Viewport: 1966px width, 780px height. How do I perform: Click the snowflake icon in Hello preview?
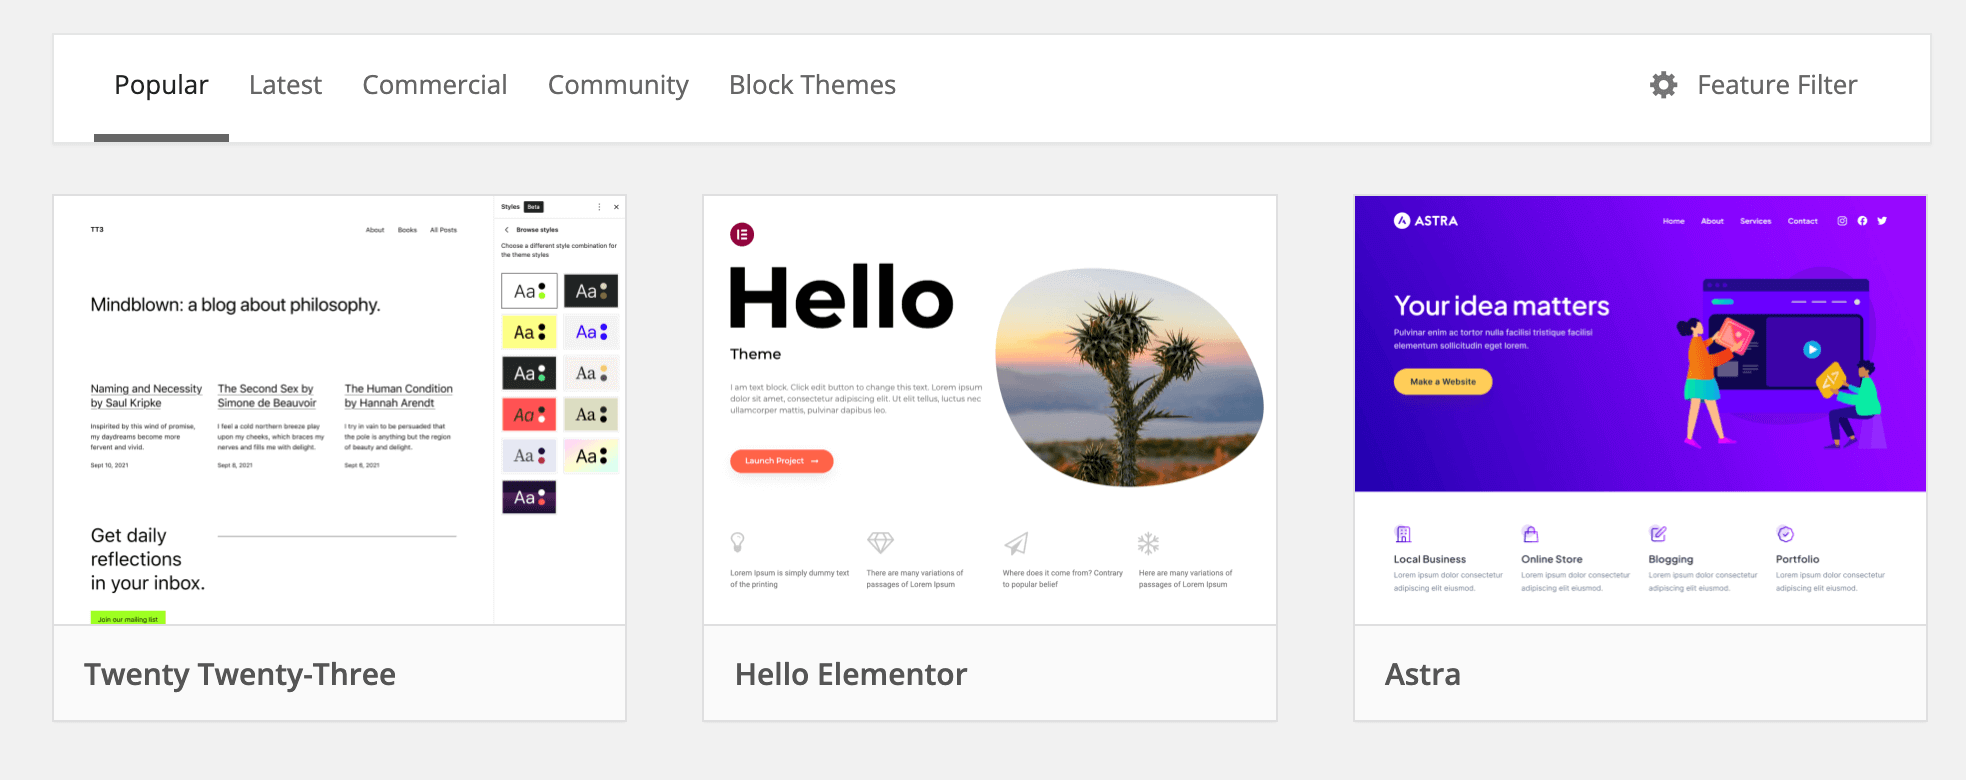[1148, 543]
